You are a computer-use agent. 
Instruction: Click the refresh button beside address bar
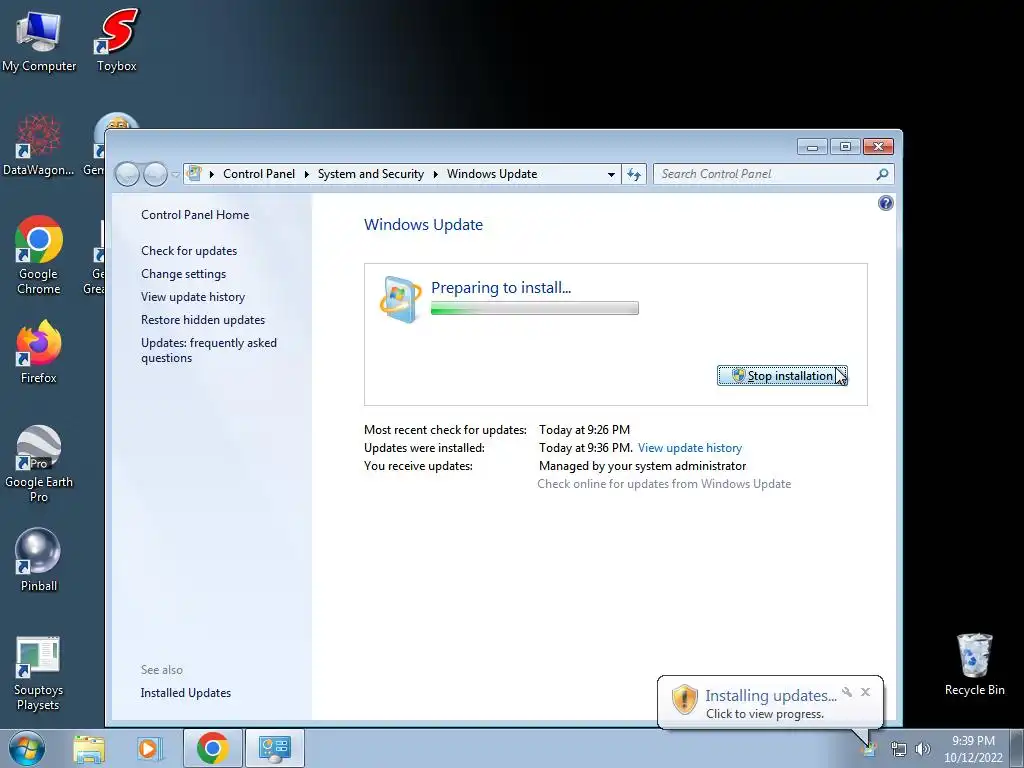[x=633, y=174]
